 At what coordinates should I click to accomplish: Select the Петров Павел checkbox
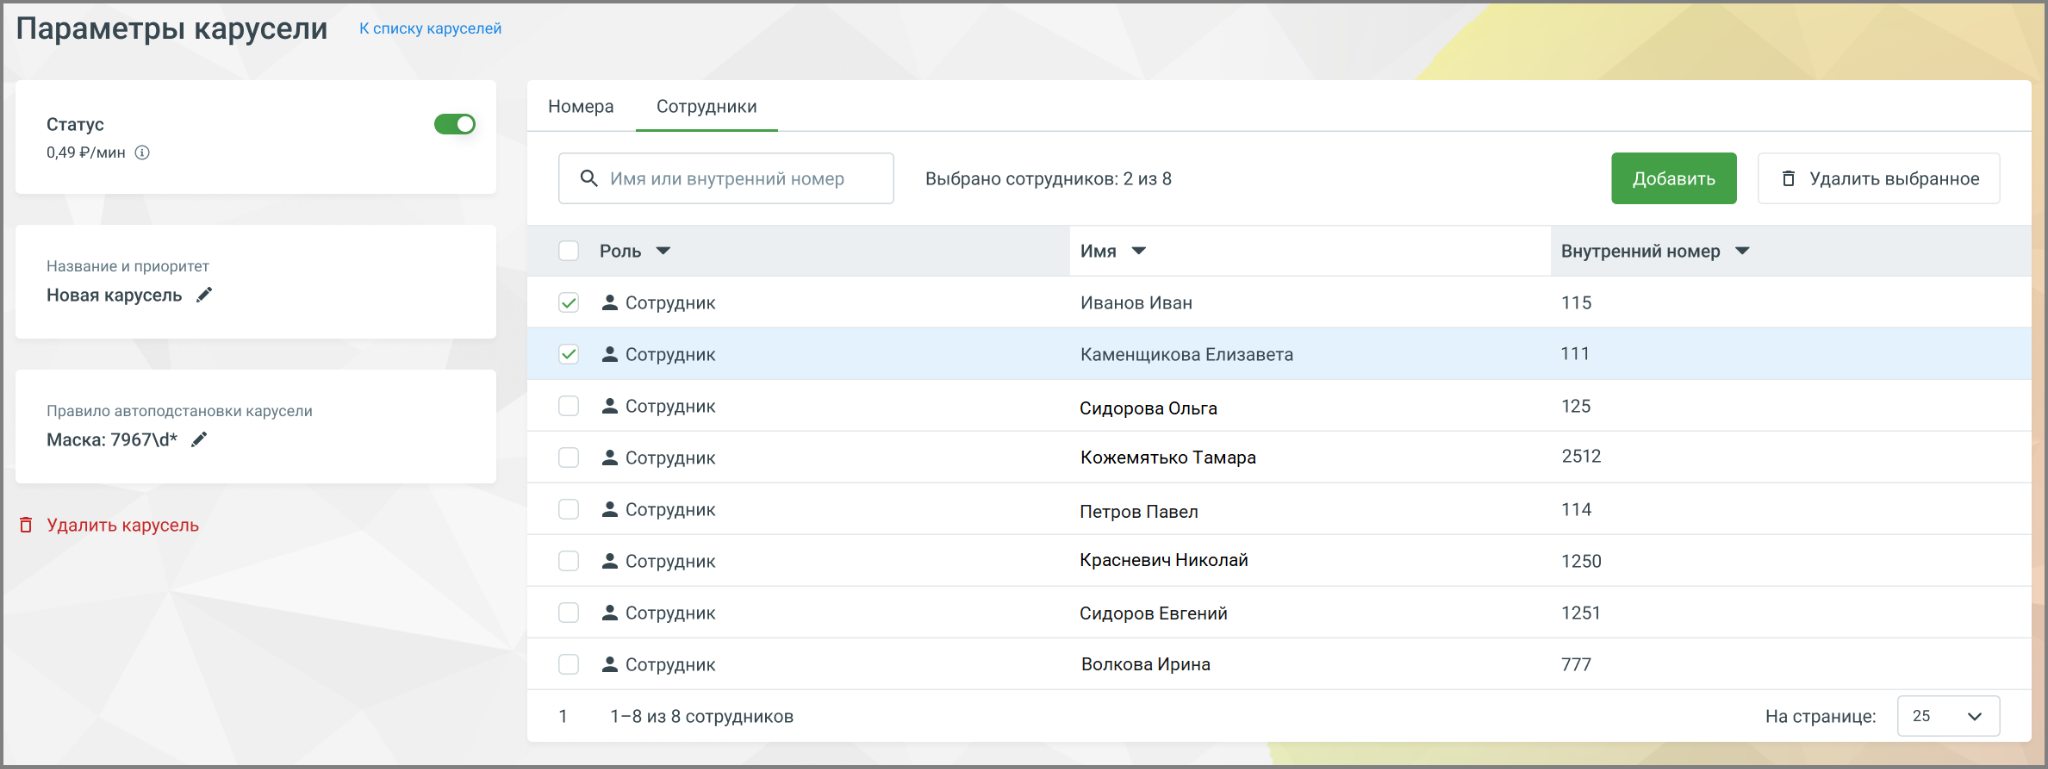point(569,509)
